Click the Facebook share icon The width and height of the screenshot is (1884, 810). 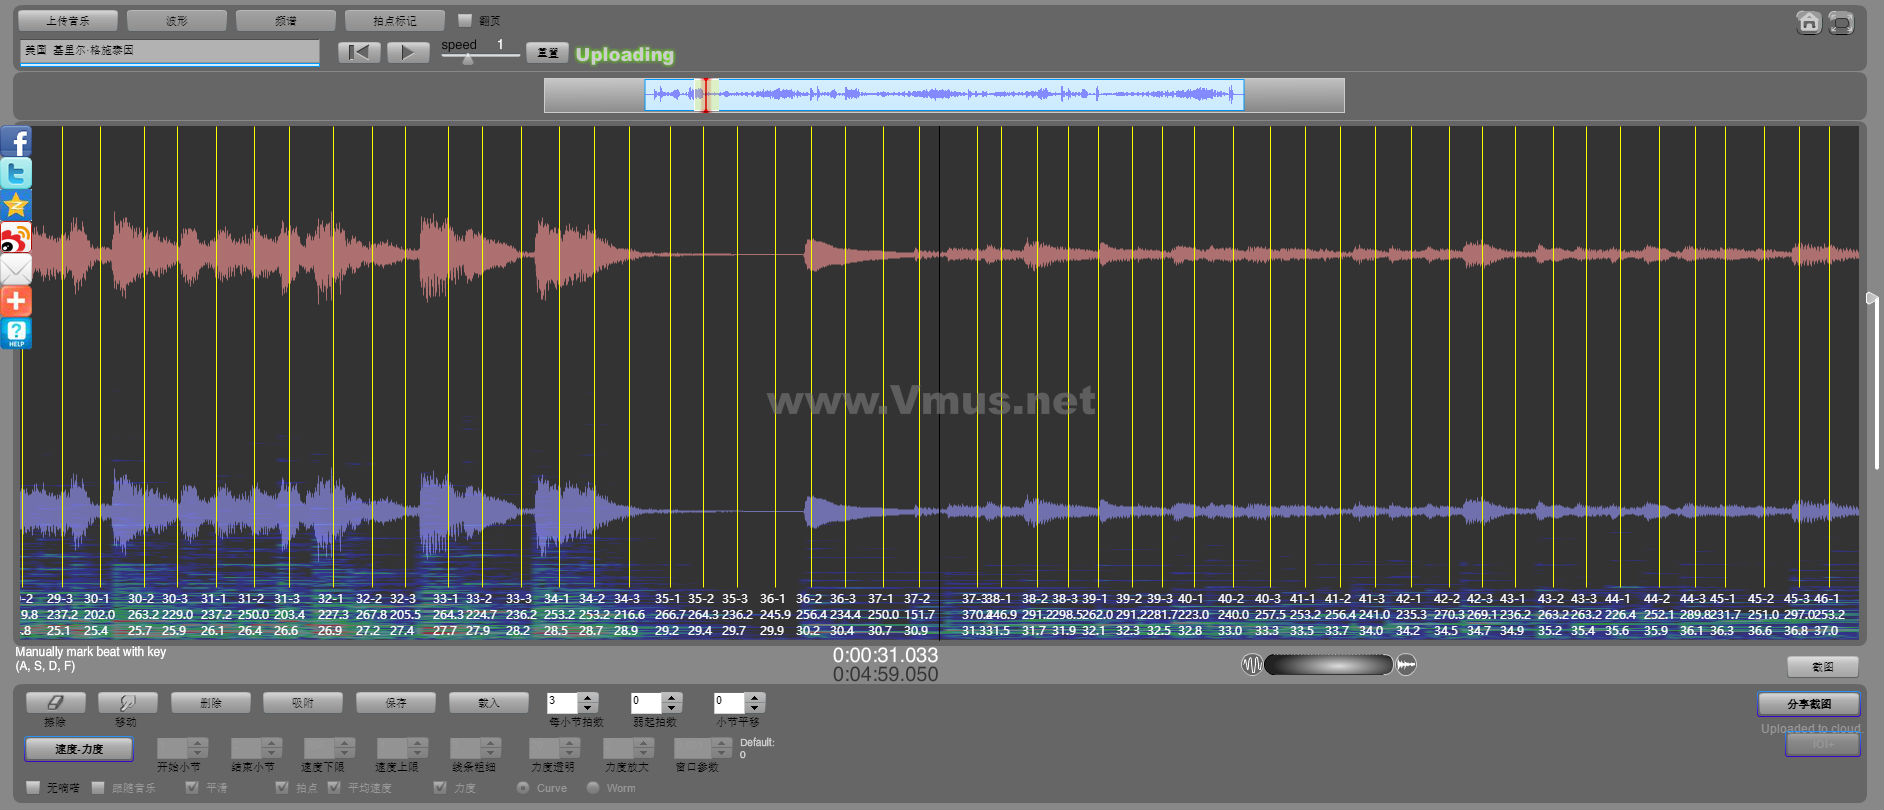click(x=16, y=142)
